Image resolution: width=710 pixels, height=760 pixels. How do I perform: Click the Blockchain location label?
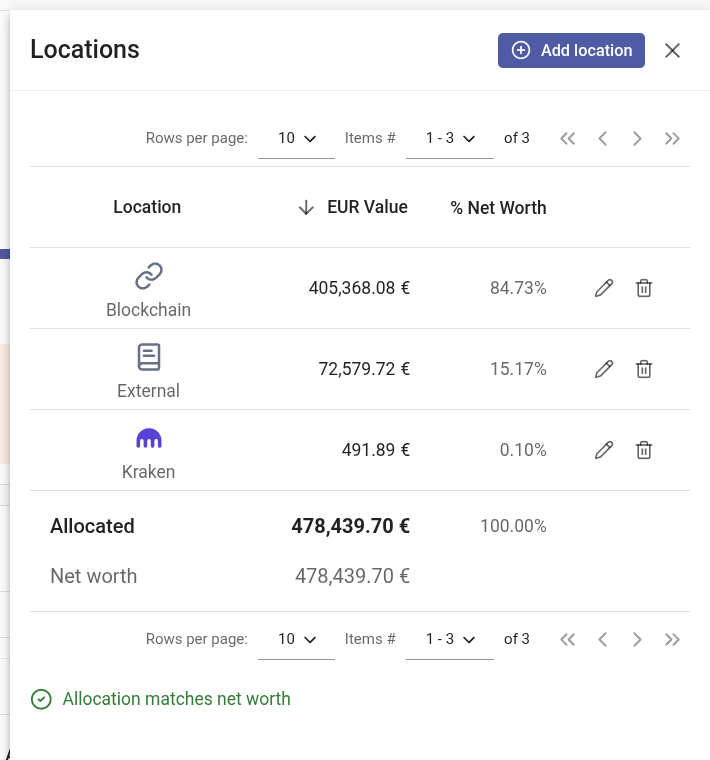pyautogui.click(x=148, y=310)
